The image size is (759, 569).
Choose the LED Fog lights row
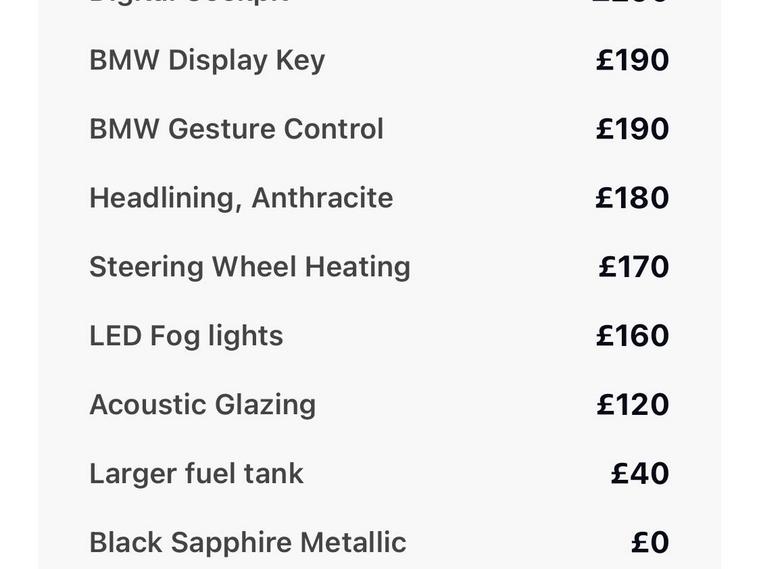[186, 336]
